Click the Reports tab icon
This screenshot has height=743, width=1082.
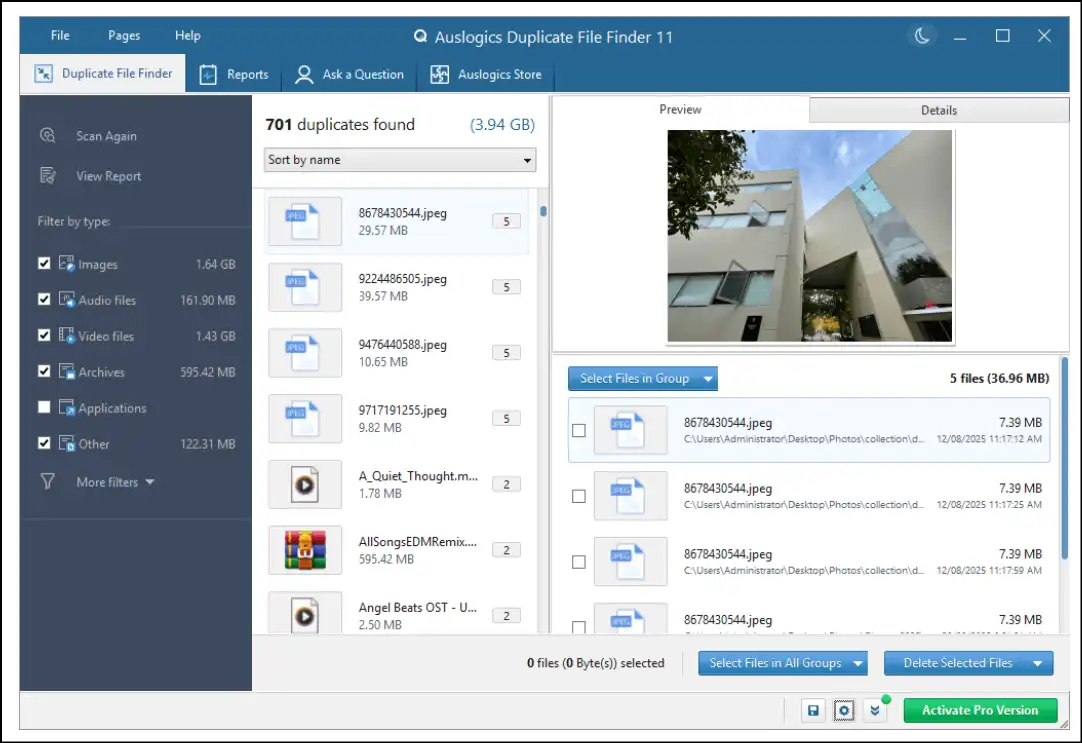tap(210, 74)
